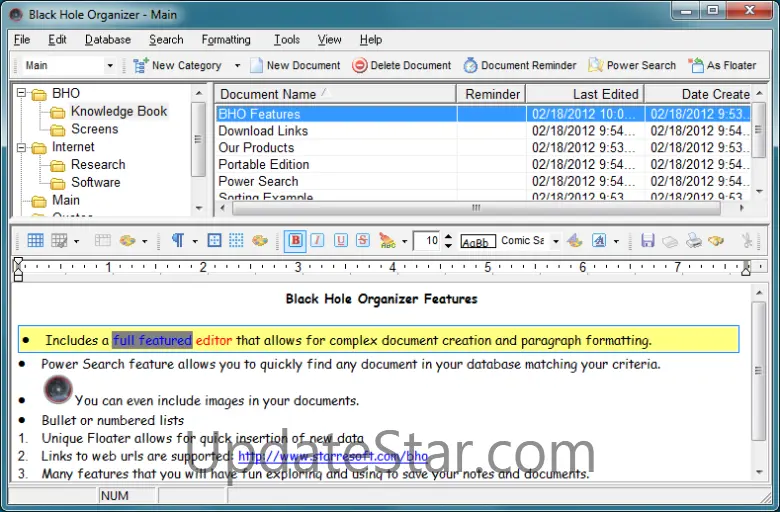The width and height of the screenshot is (780, 512).
Task: Click the eraser icon in editor toolbar
Action: (x=670, y=241)
